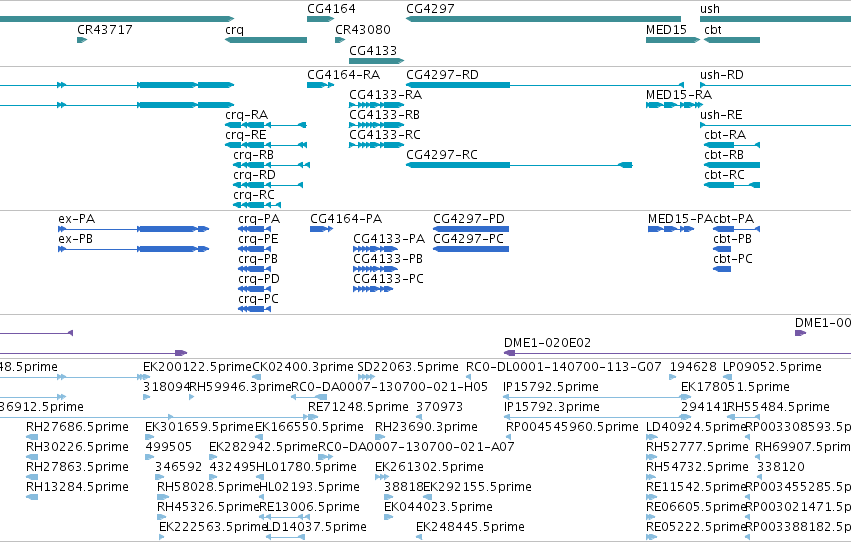Screen dimensions: 851x542
Task: Select the EK261302.5prime label
Action: (429, 467)
